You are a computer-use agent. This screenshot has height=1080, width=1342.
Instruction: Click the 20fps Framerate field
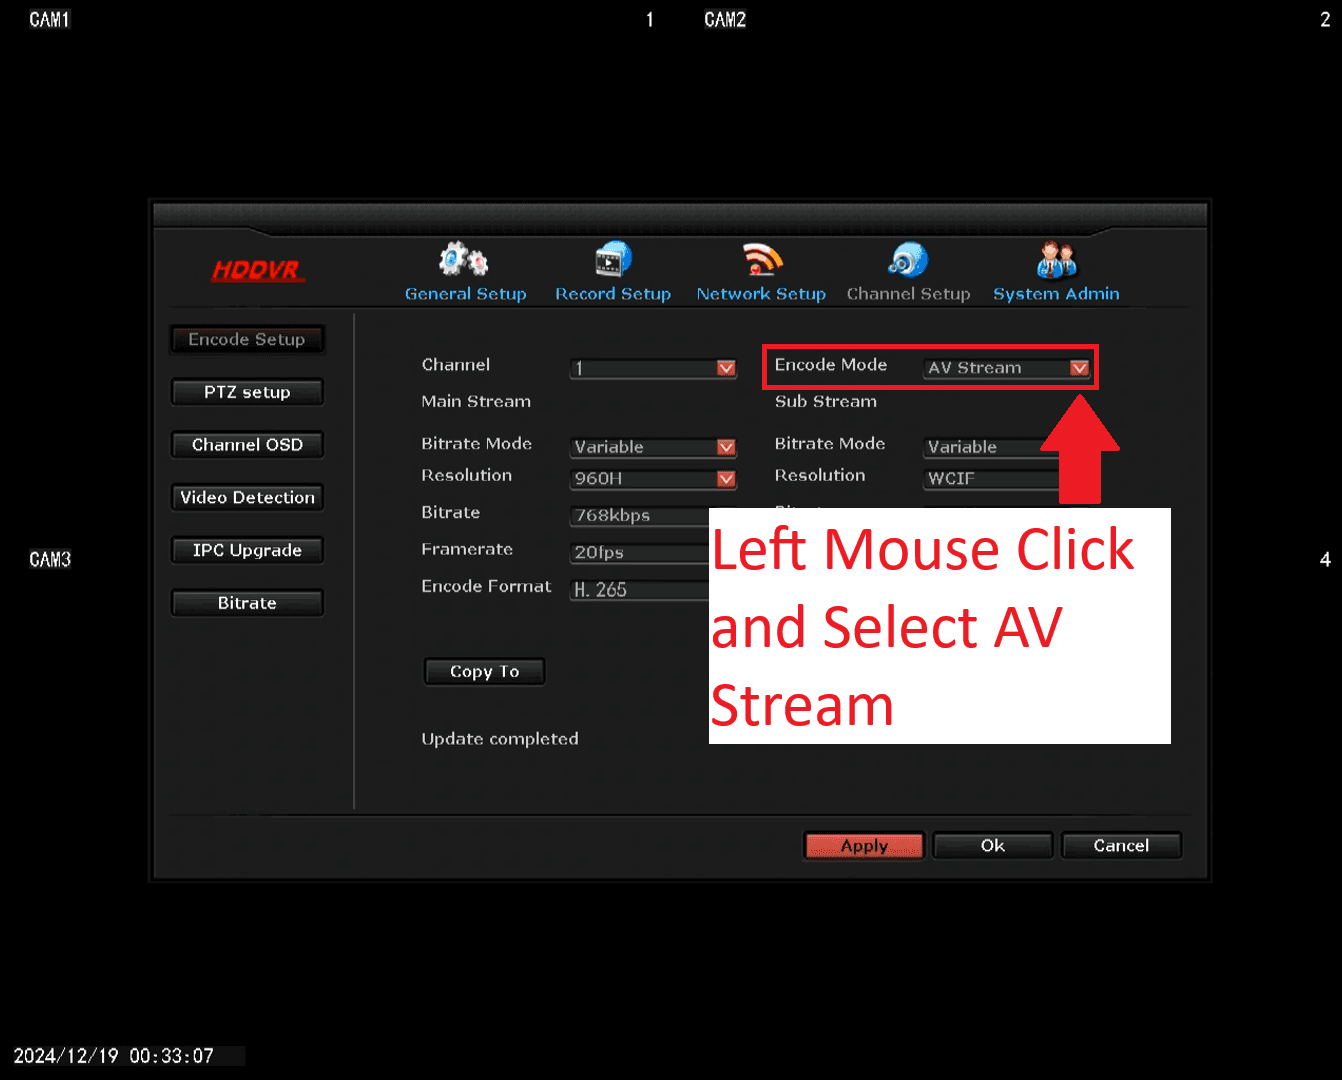click(640, 553)
